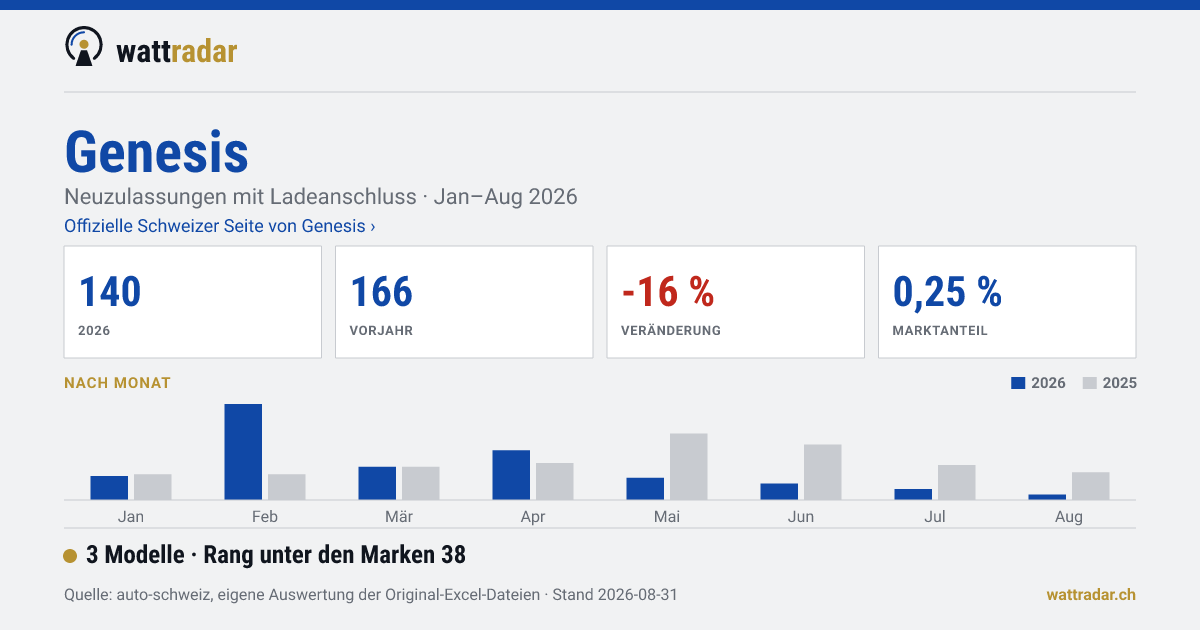Click the wattradar brand name
The image size is (1200, 630).
pyautogui.click(x=176, y=50)
